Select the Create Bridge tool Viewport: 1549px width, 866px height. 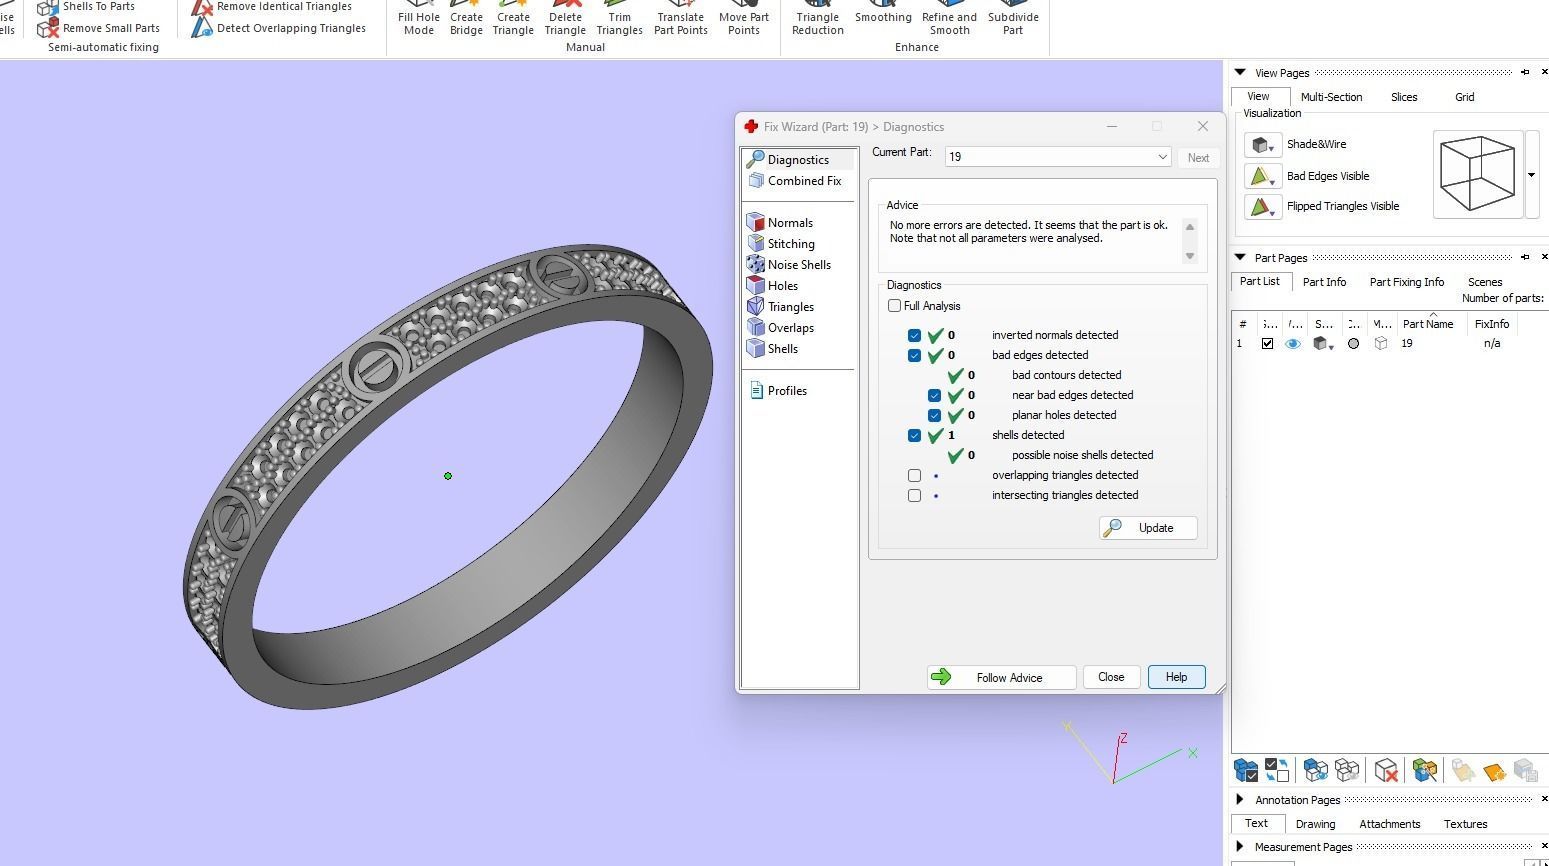pyautogui.click(x=466, y=18)
